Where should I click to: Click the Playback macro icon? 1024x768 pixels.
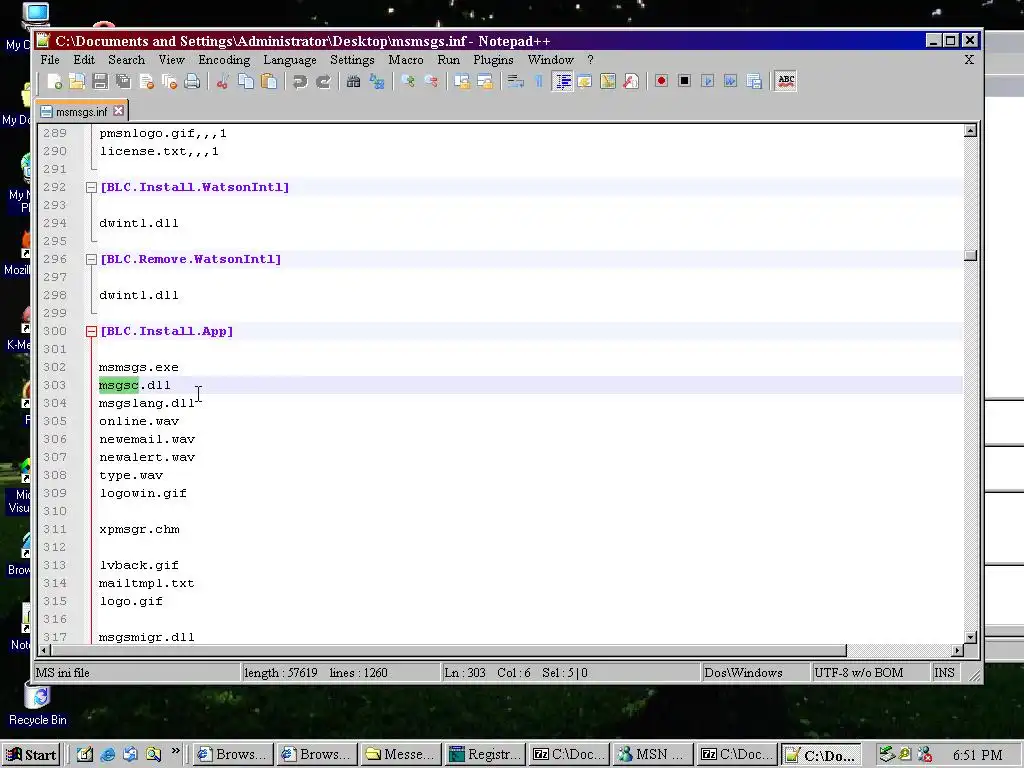(707, 82)
